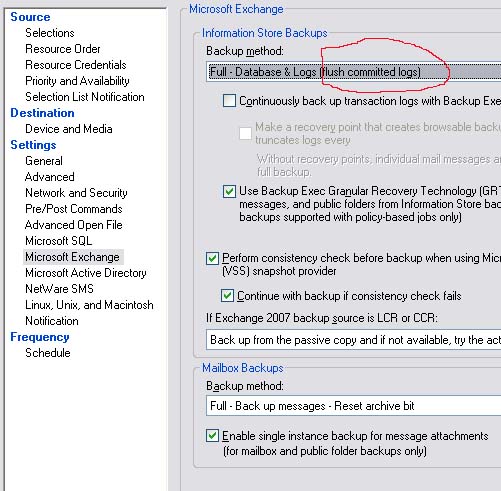
Task: Open Information Store Backup method dropdown
Action: (x=354, y=72)
